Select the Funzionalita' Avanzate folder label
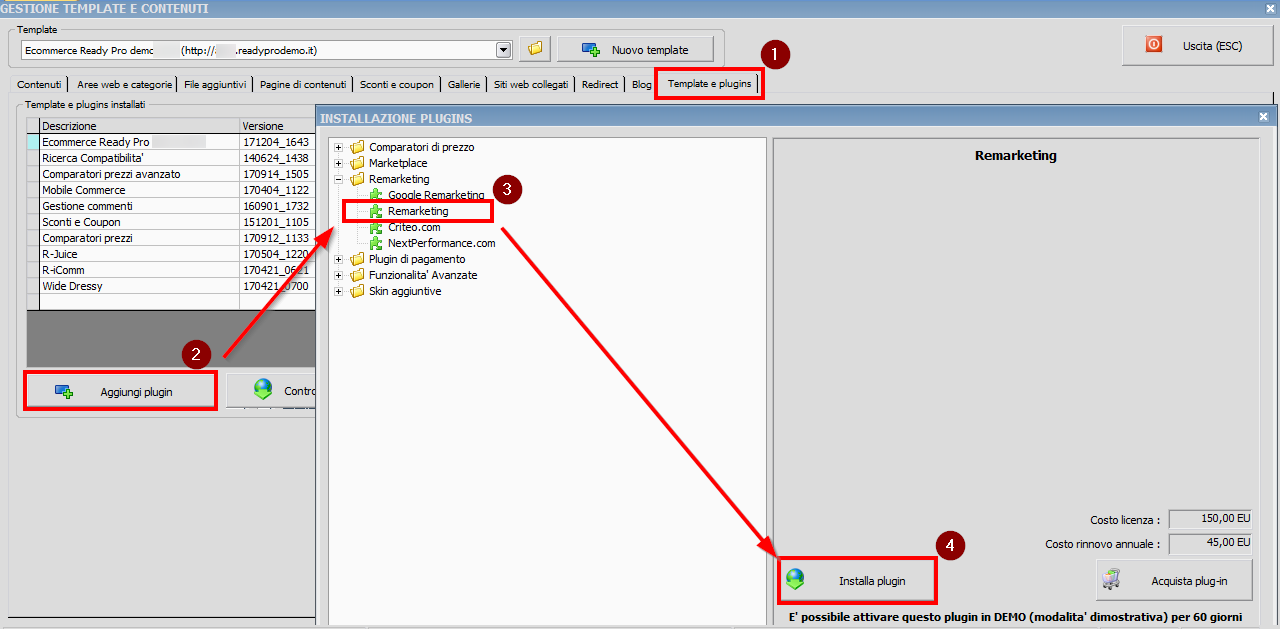1280x629 pixels. 423,275
